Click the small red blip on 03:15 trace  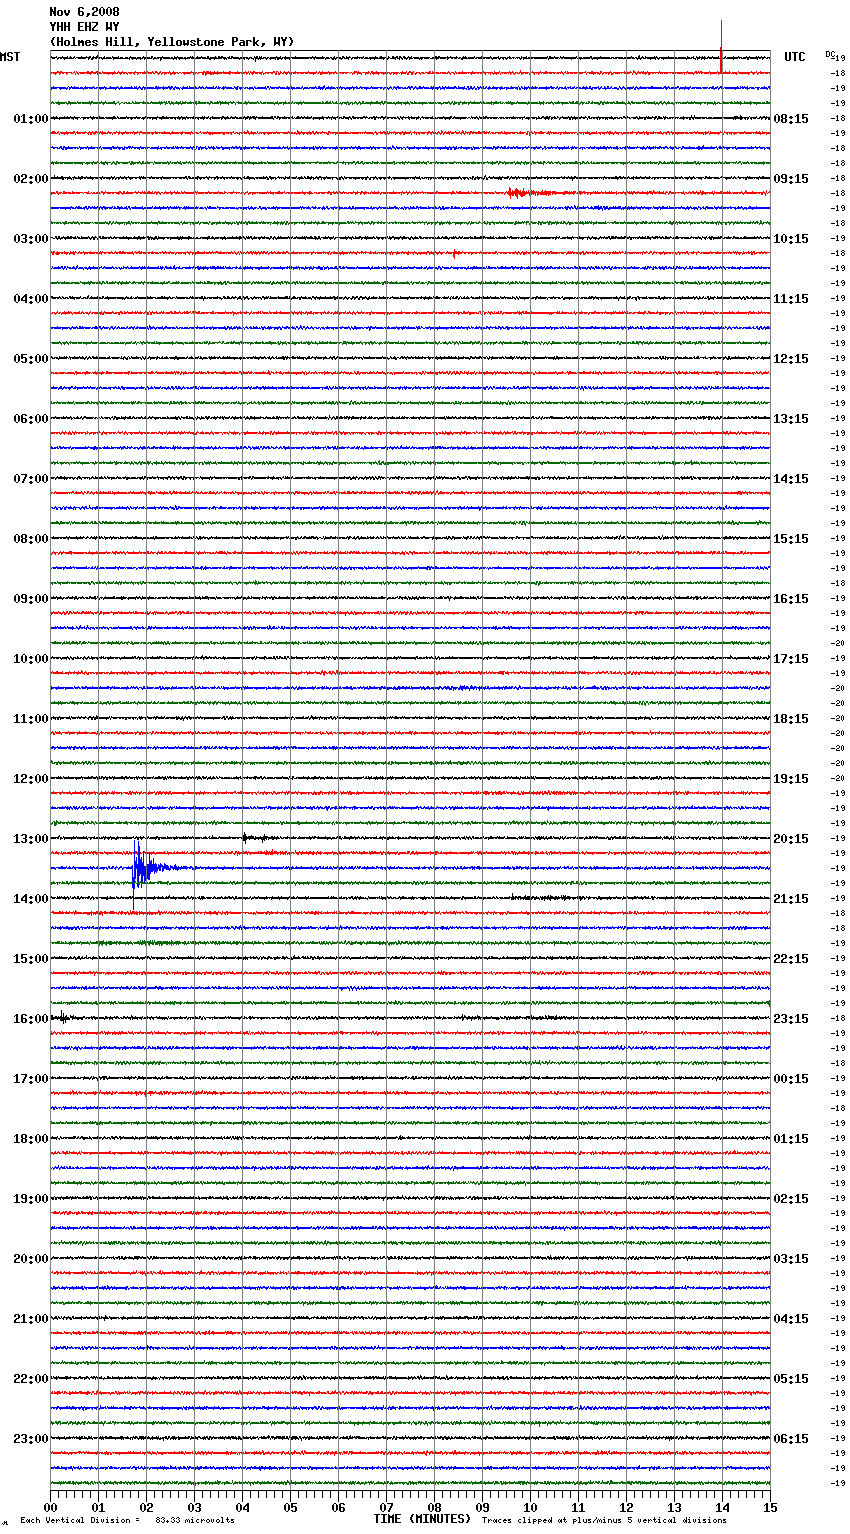click(455, 253)
